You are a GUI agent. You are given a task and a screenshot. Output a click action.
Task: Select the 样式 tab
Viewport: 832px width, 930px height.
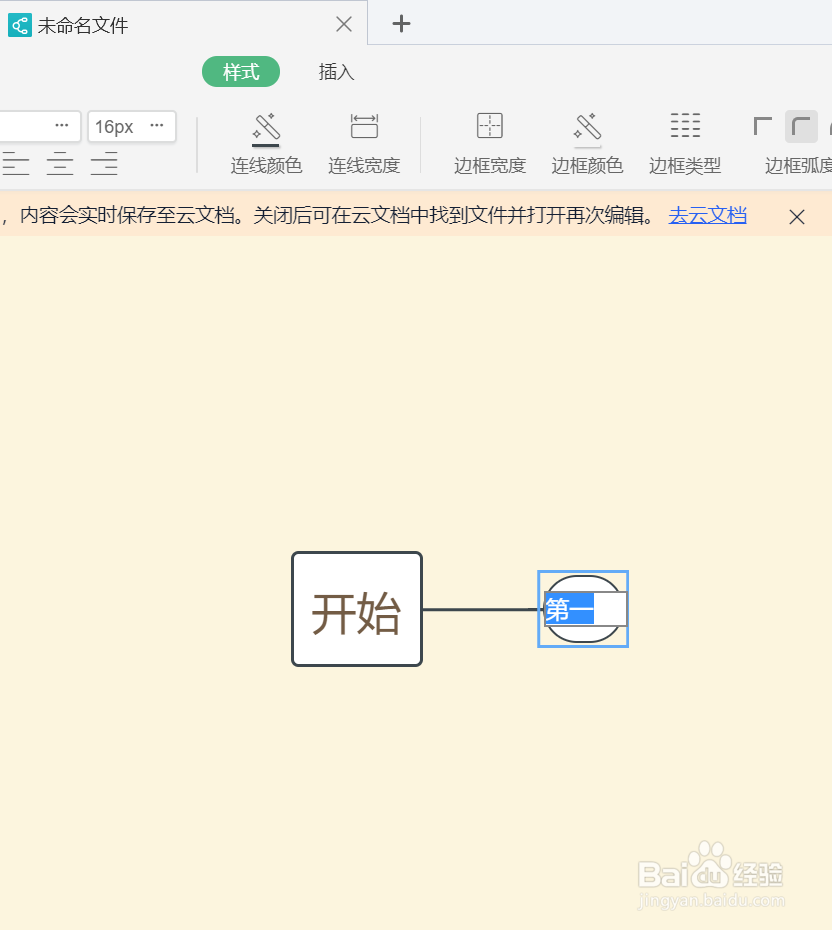241,72
